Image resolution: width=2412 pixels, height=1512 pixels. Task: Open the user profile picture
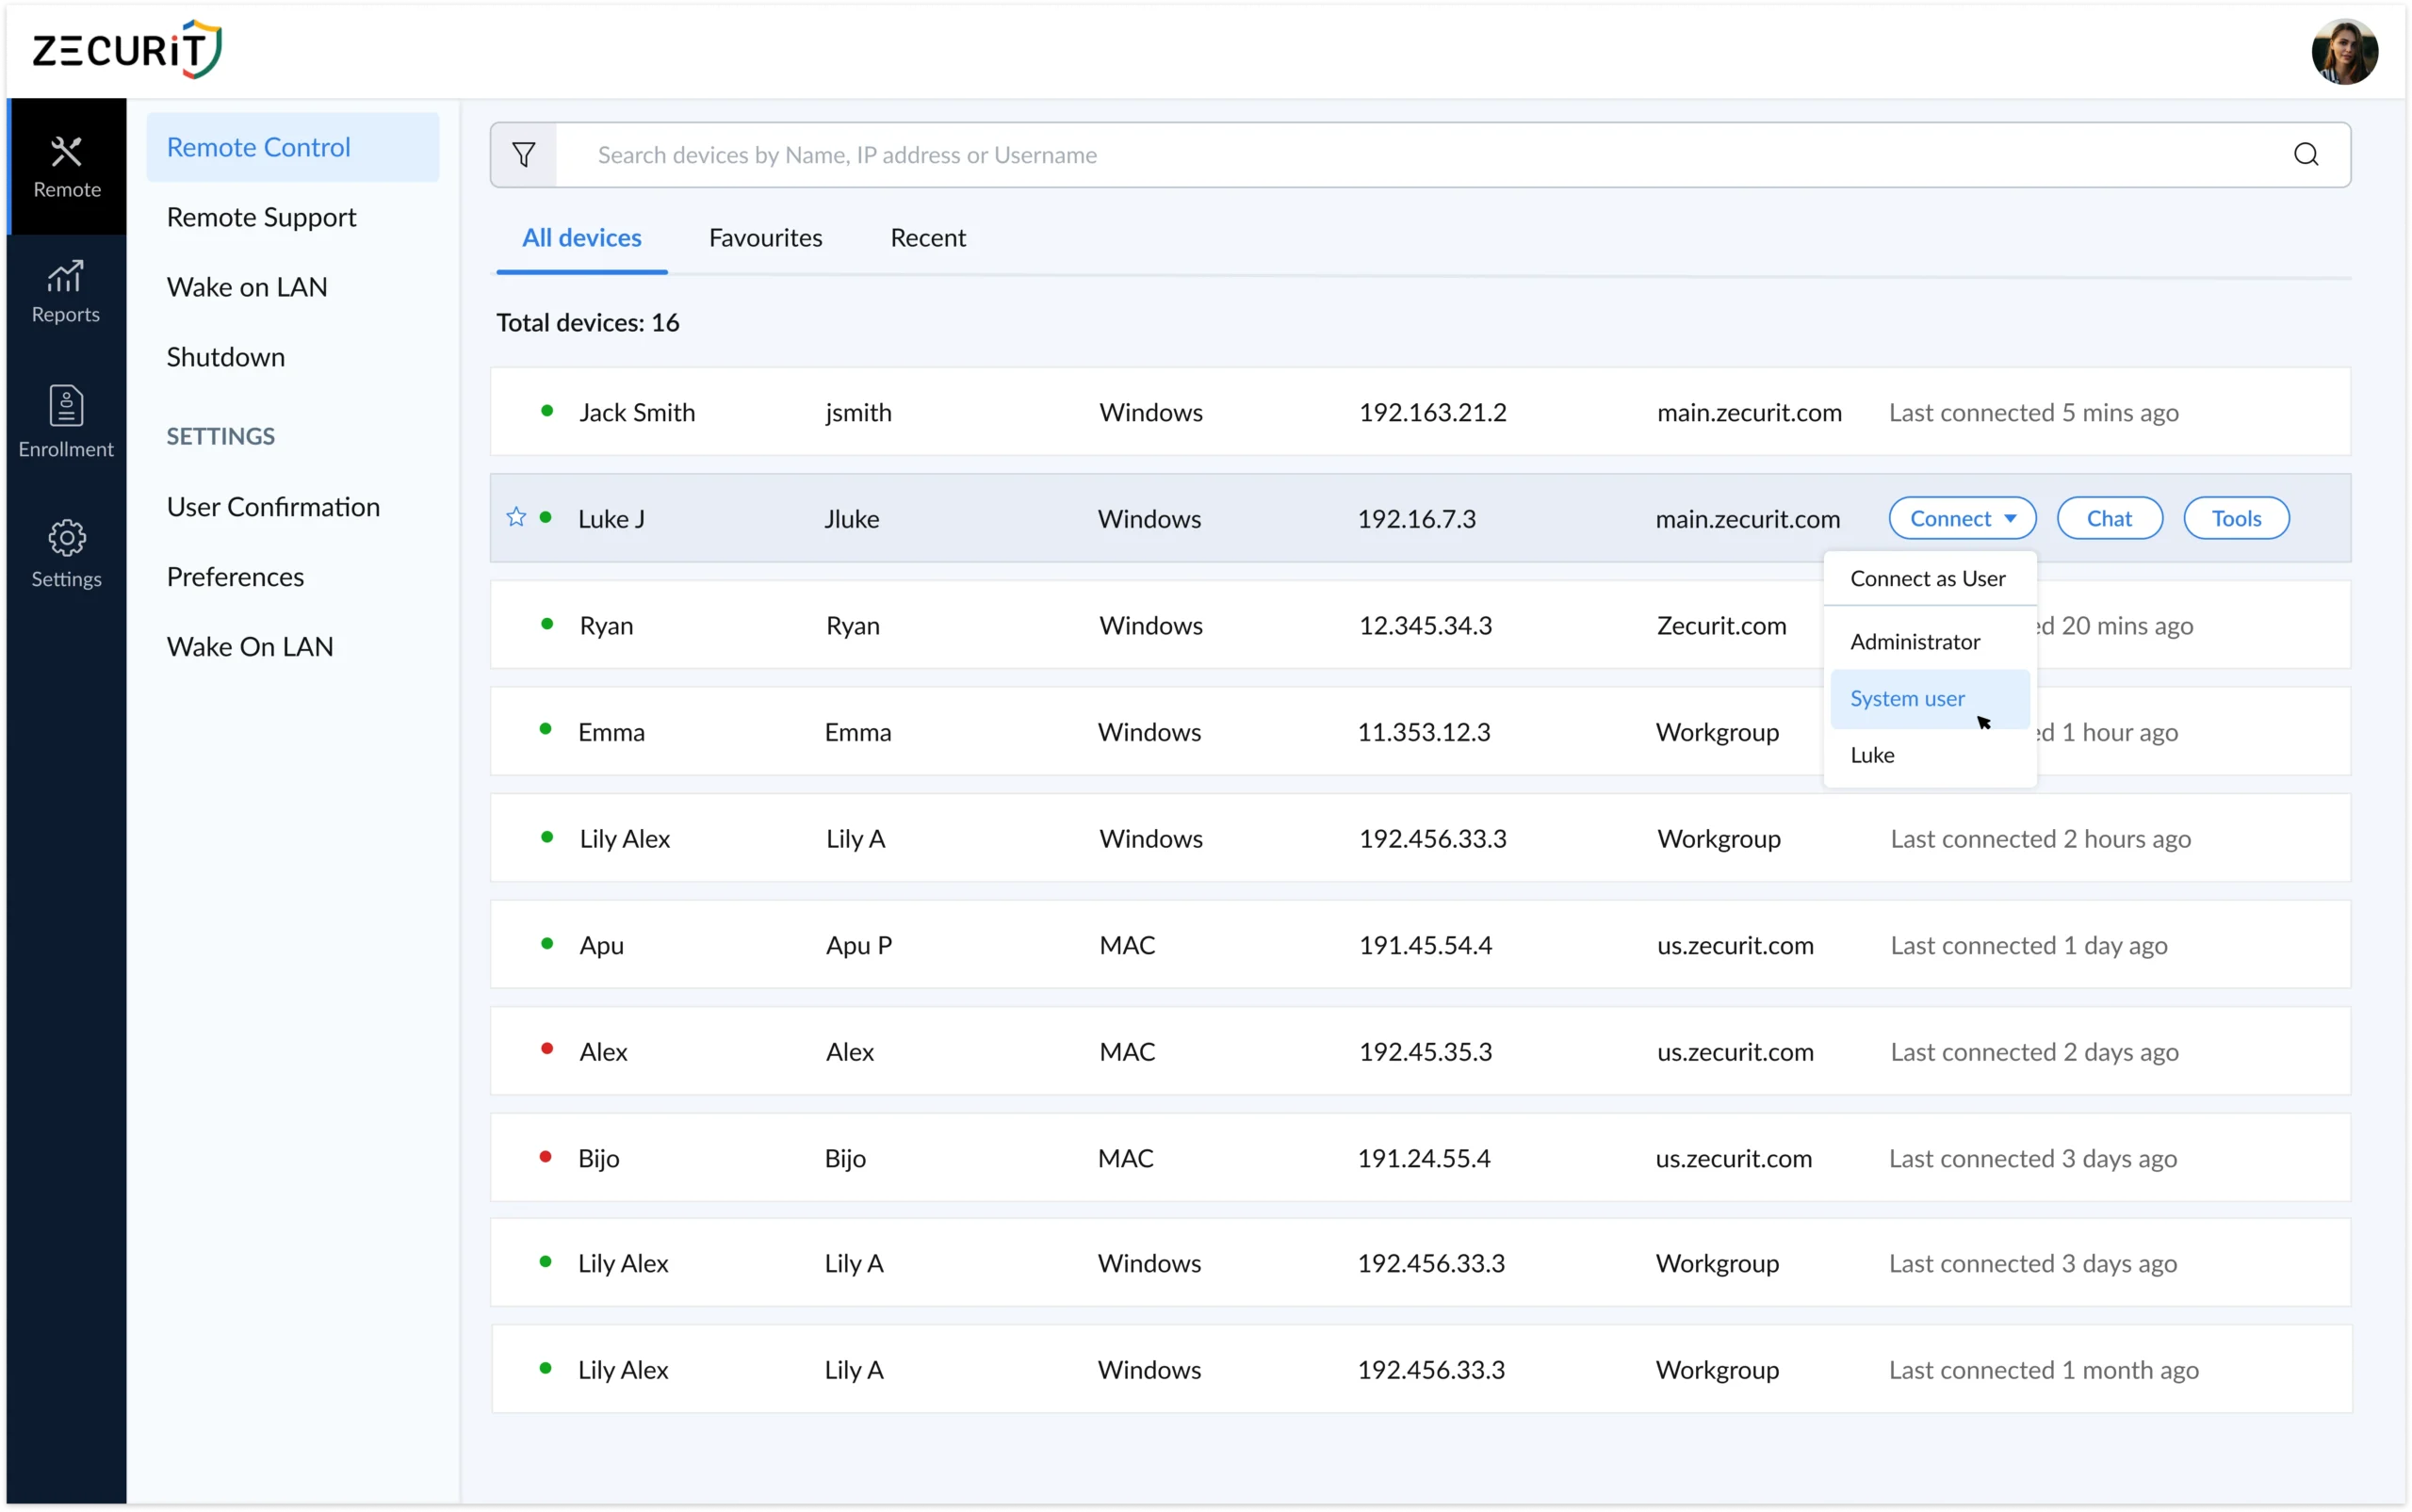click(x=2345, y=51)
